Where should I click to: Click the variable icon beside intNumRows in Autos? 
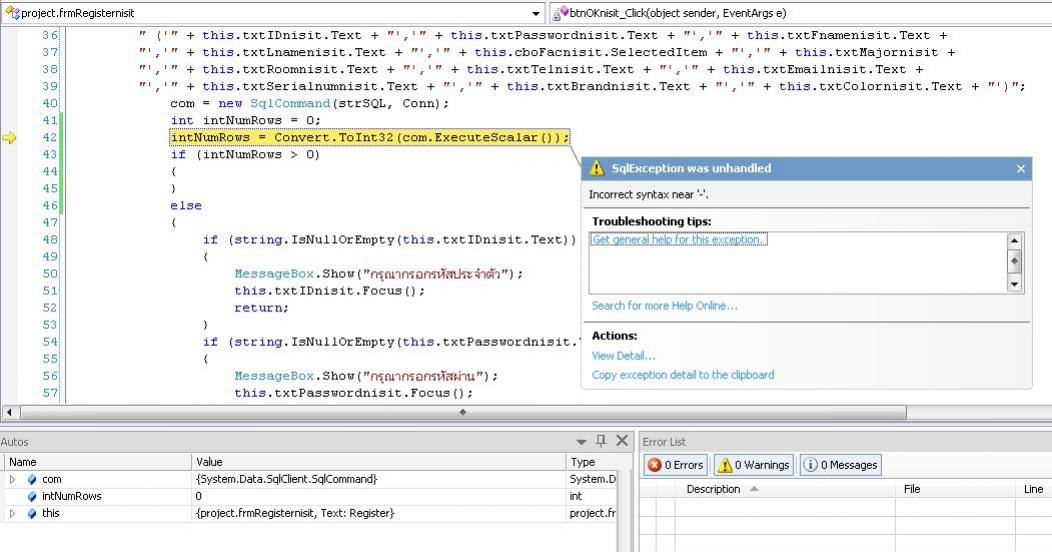point(32,496)
